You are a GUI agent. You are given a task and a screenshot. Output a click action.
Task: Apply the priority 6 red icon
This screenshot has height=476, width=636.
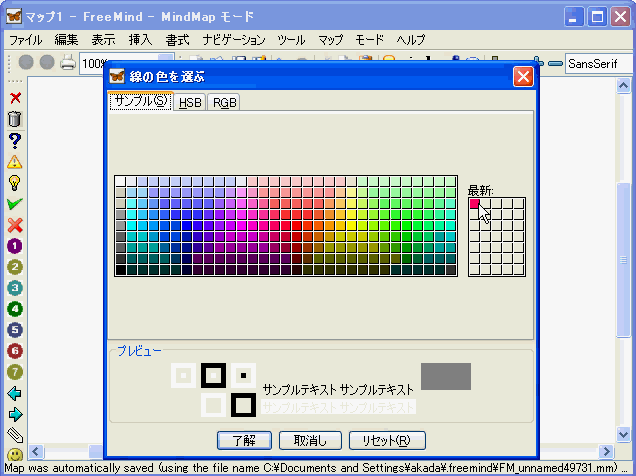(15, 351)
